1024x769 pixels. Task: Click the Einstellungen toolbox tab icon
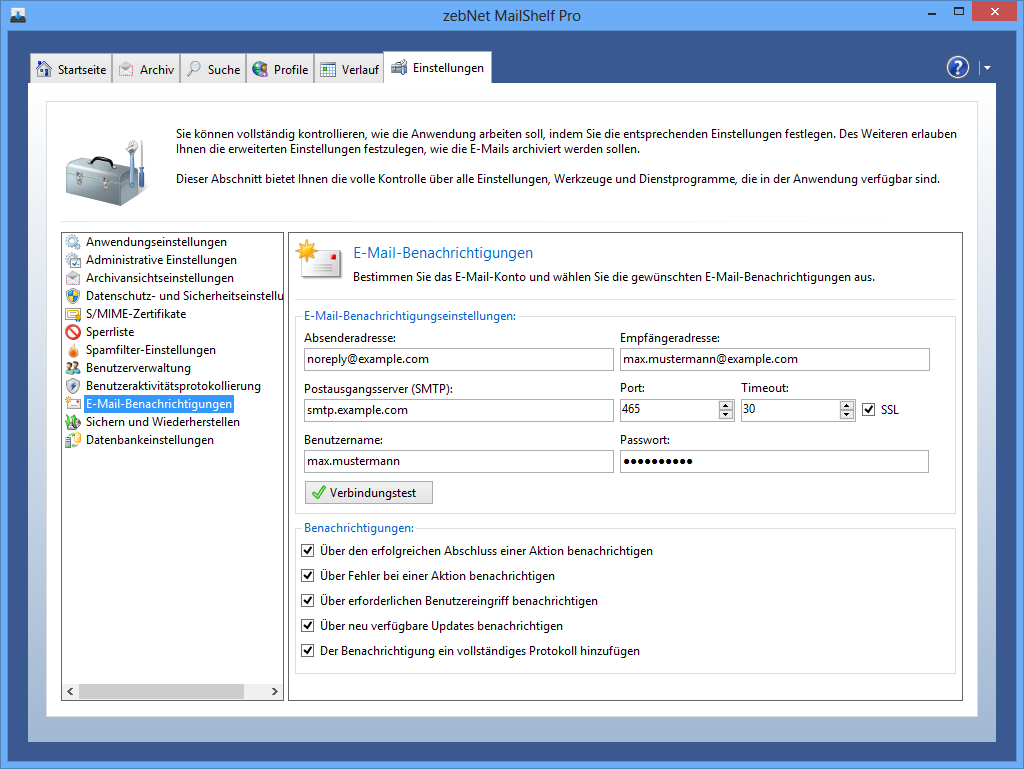coord(399,67)
